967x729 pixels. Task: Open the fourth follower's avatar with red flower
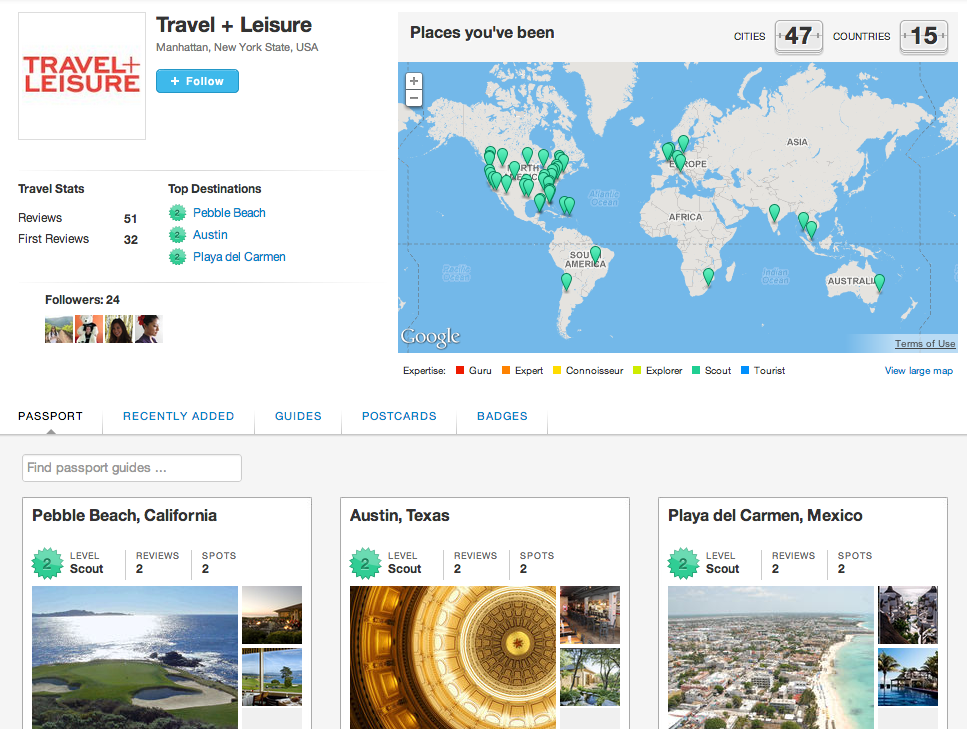pyautogui.click(x=149, y=329)
